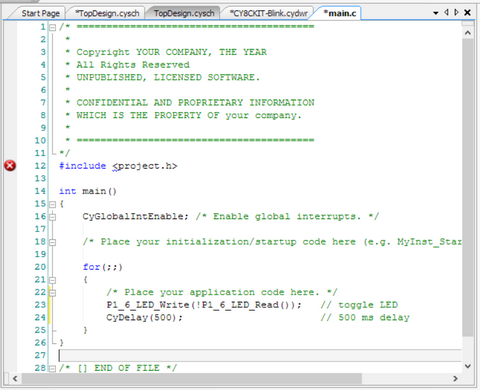Click 'Place your application code here' comment
The height and width of the screenshot is (390, 480).
click(x=222, y=292)
